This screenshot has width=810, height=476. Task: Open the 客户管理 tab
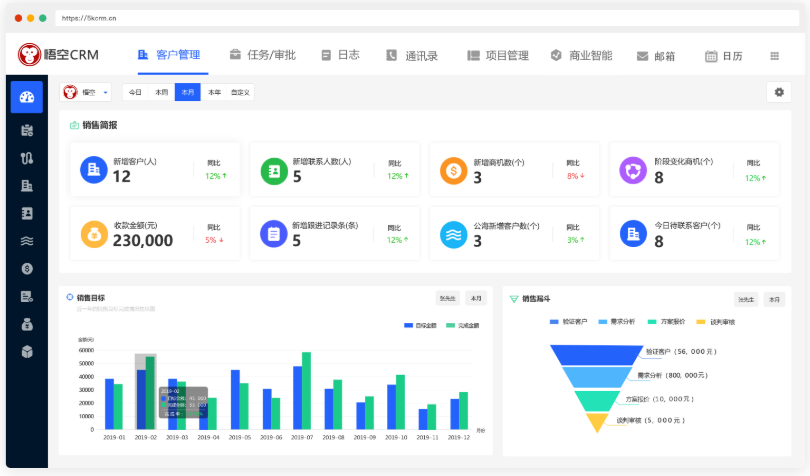coord(169,55)
